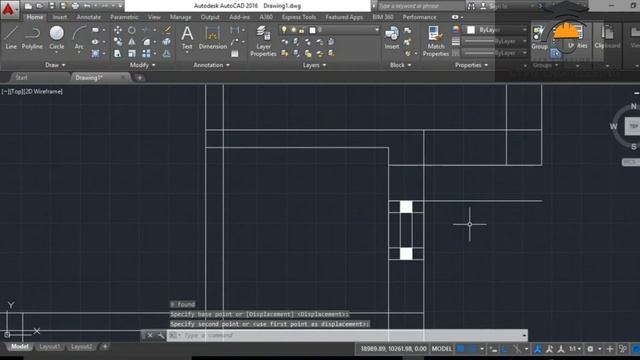
Task: Select the Offset tool in Modify panel
Action: pyautogui.click(x=167, y=53)
